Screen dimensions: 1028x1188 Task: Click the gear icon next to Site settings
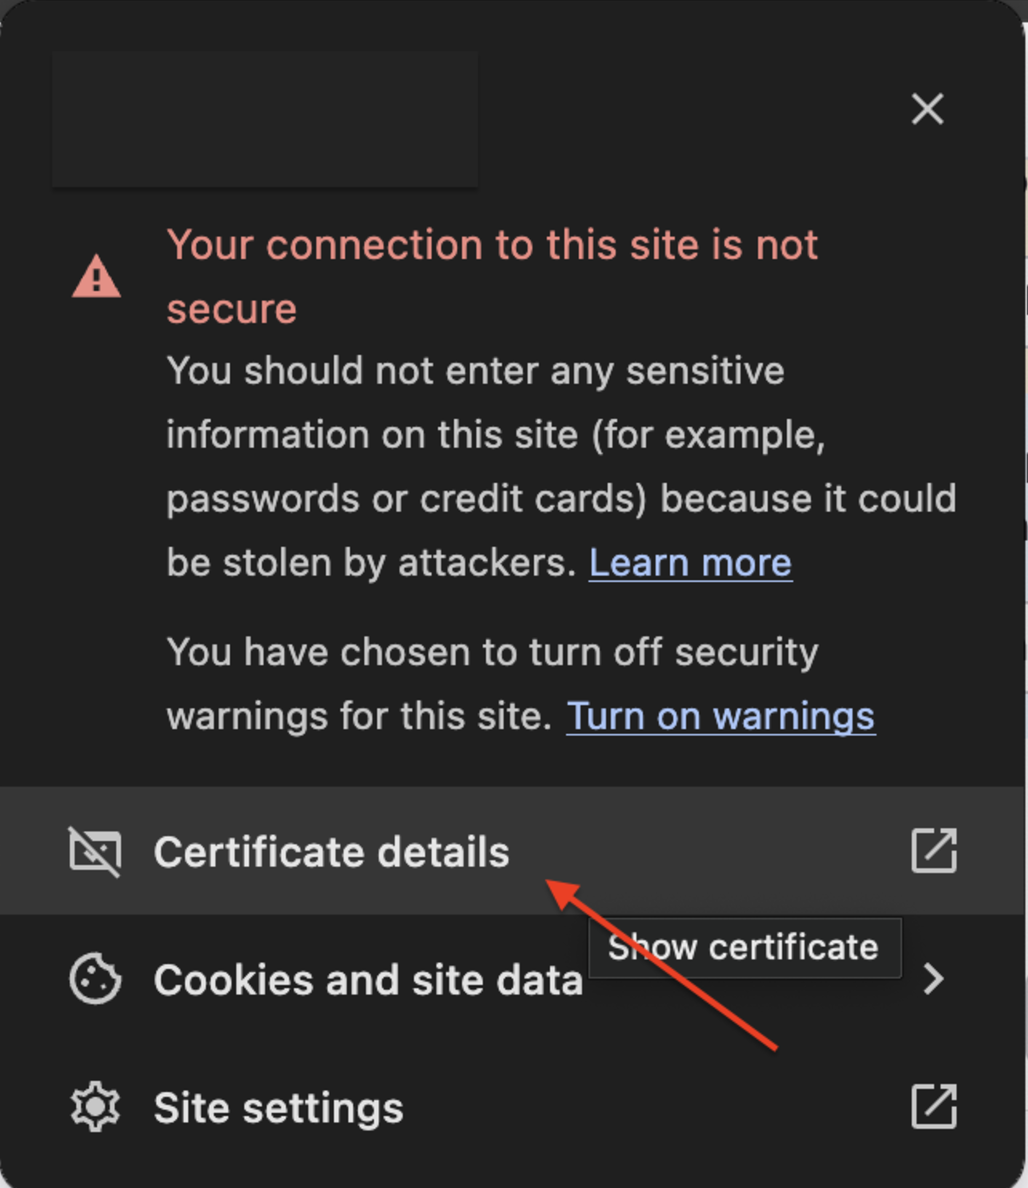pos(95,1107)
